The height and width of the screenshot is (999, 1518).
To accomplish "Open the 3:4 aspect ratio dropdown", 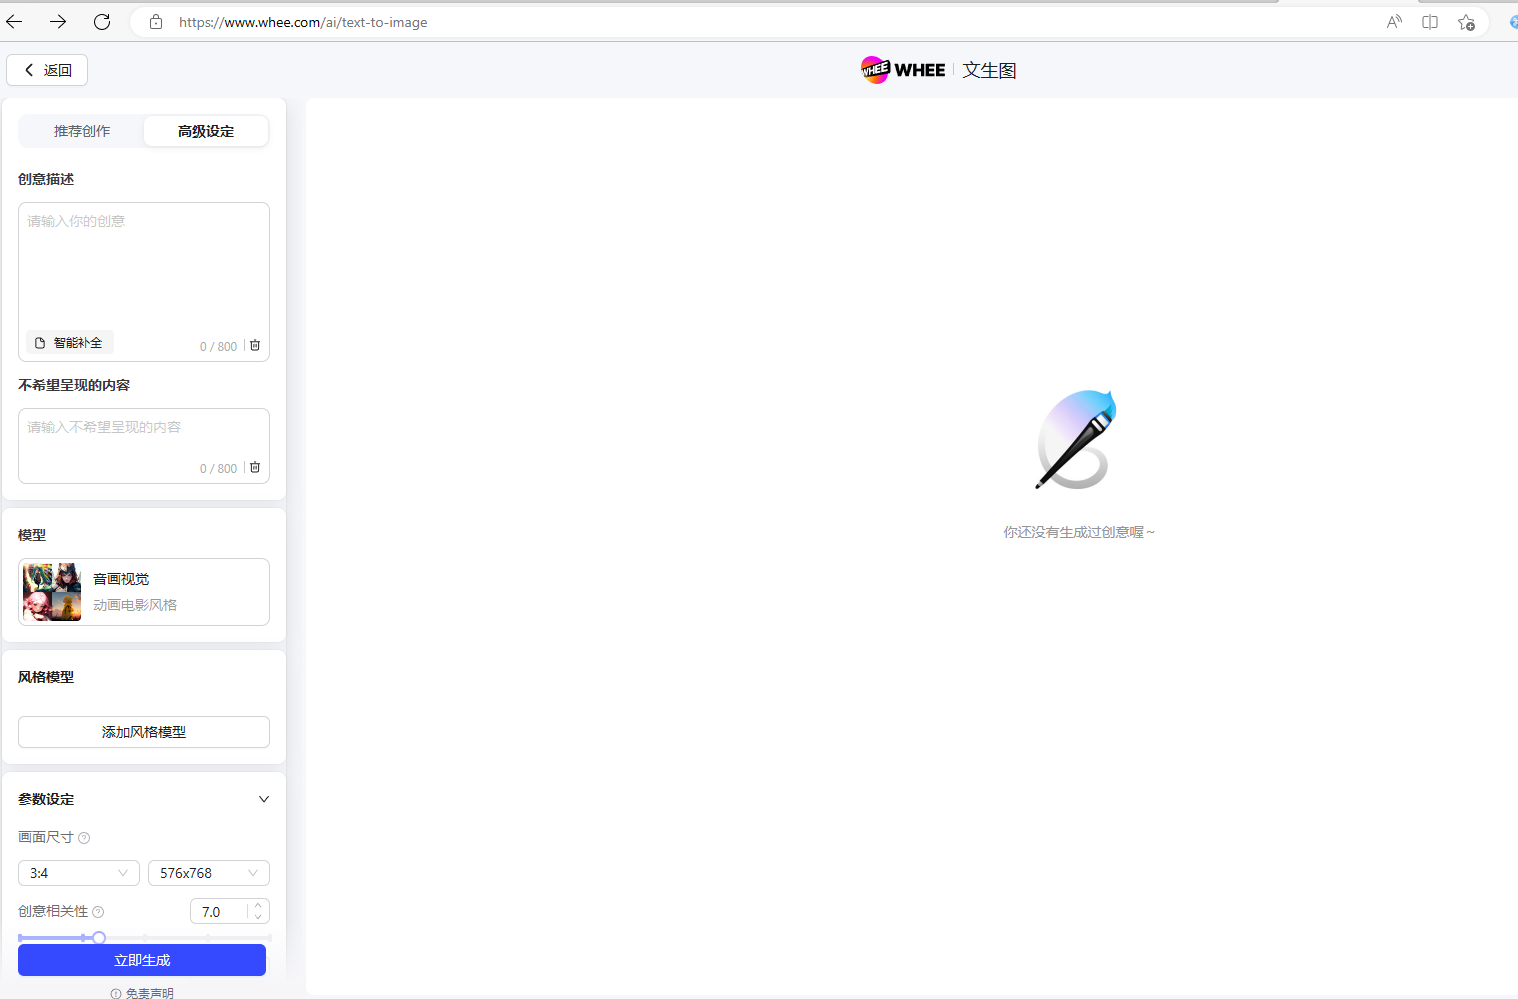I will point(79,873).
